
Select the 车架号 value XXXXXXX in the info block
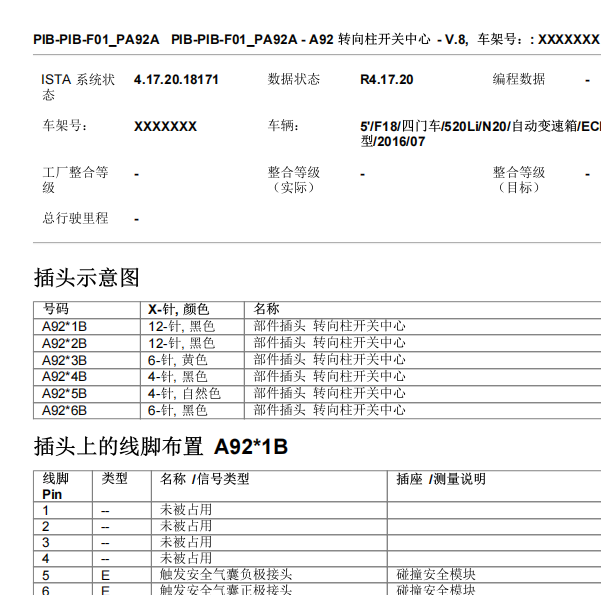click(x=165, y=127)
